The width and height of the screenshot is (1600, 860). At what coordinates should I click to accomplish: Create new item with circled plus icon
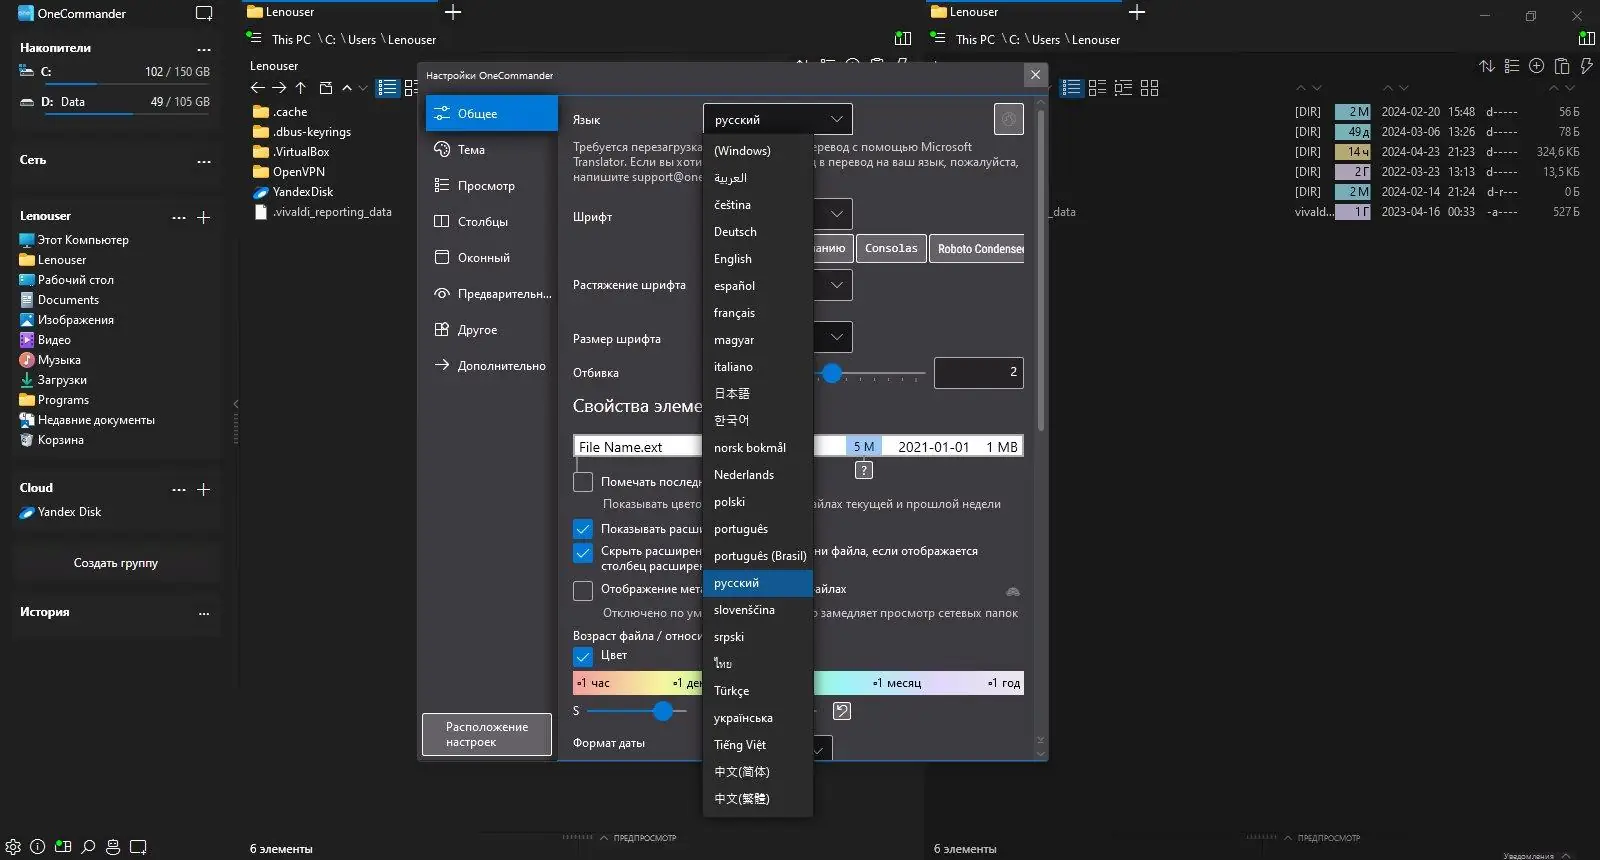[1537, 66]
